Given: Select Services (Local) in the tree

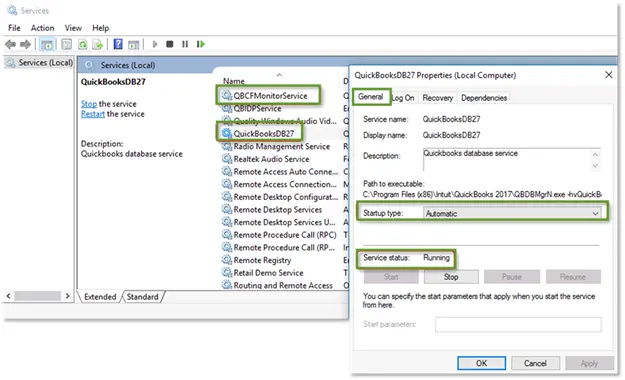Looking at the screenshot, I should [39, 63].
